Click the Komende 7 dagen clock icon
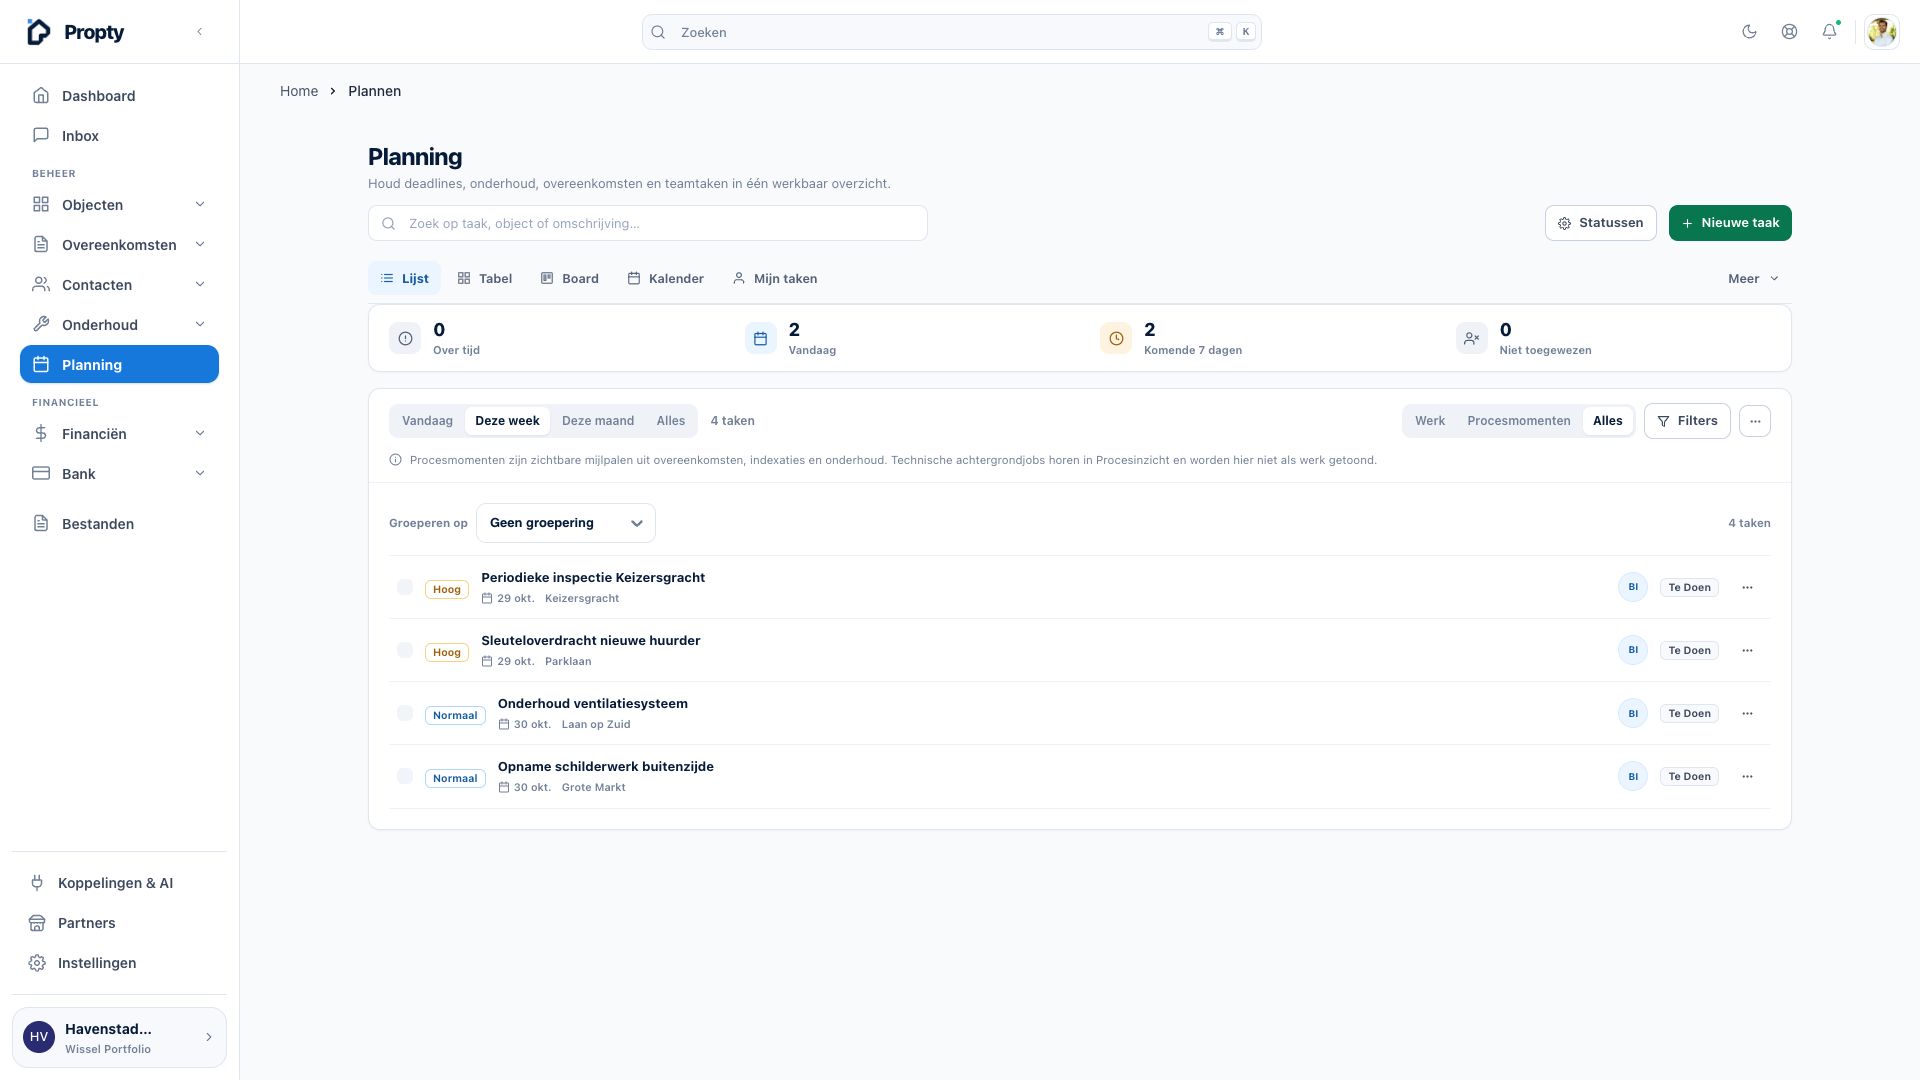 pos(1116,339)
